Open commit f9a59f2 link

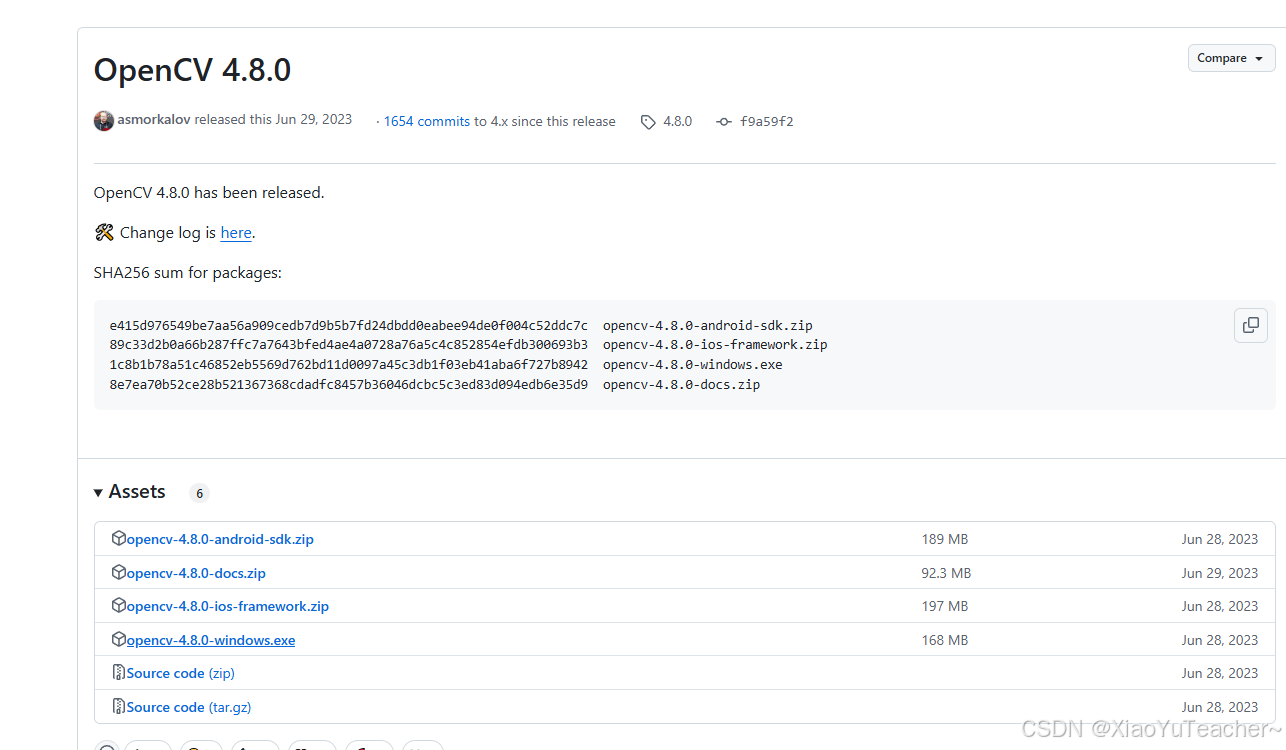(x=766, y=121)
